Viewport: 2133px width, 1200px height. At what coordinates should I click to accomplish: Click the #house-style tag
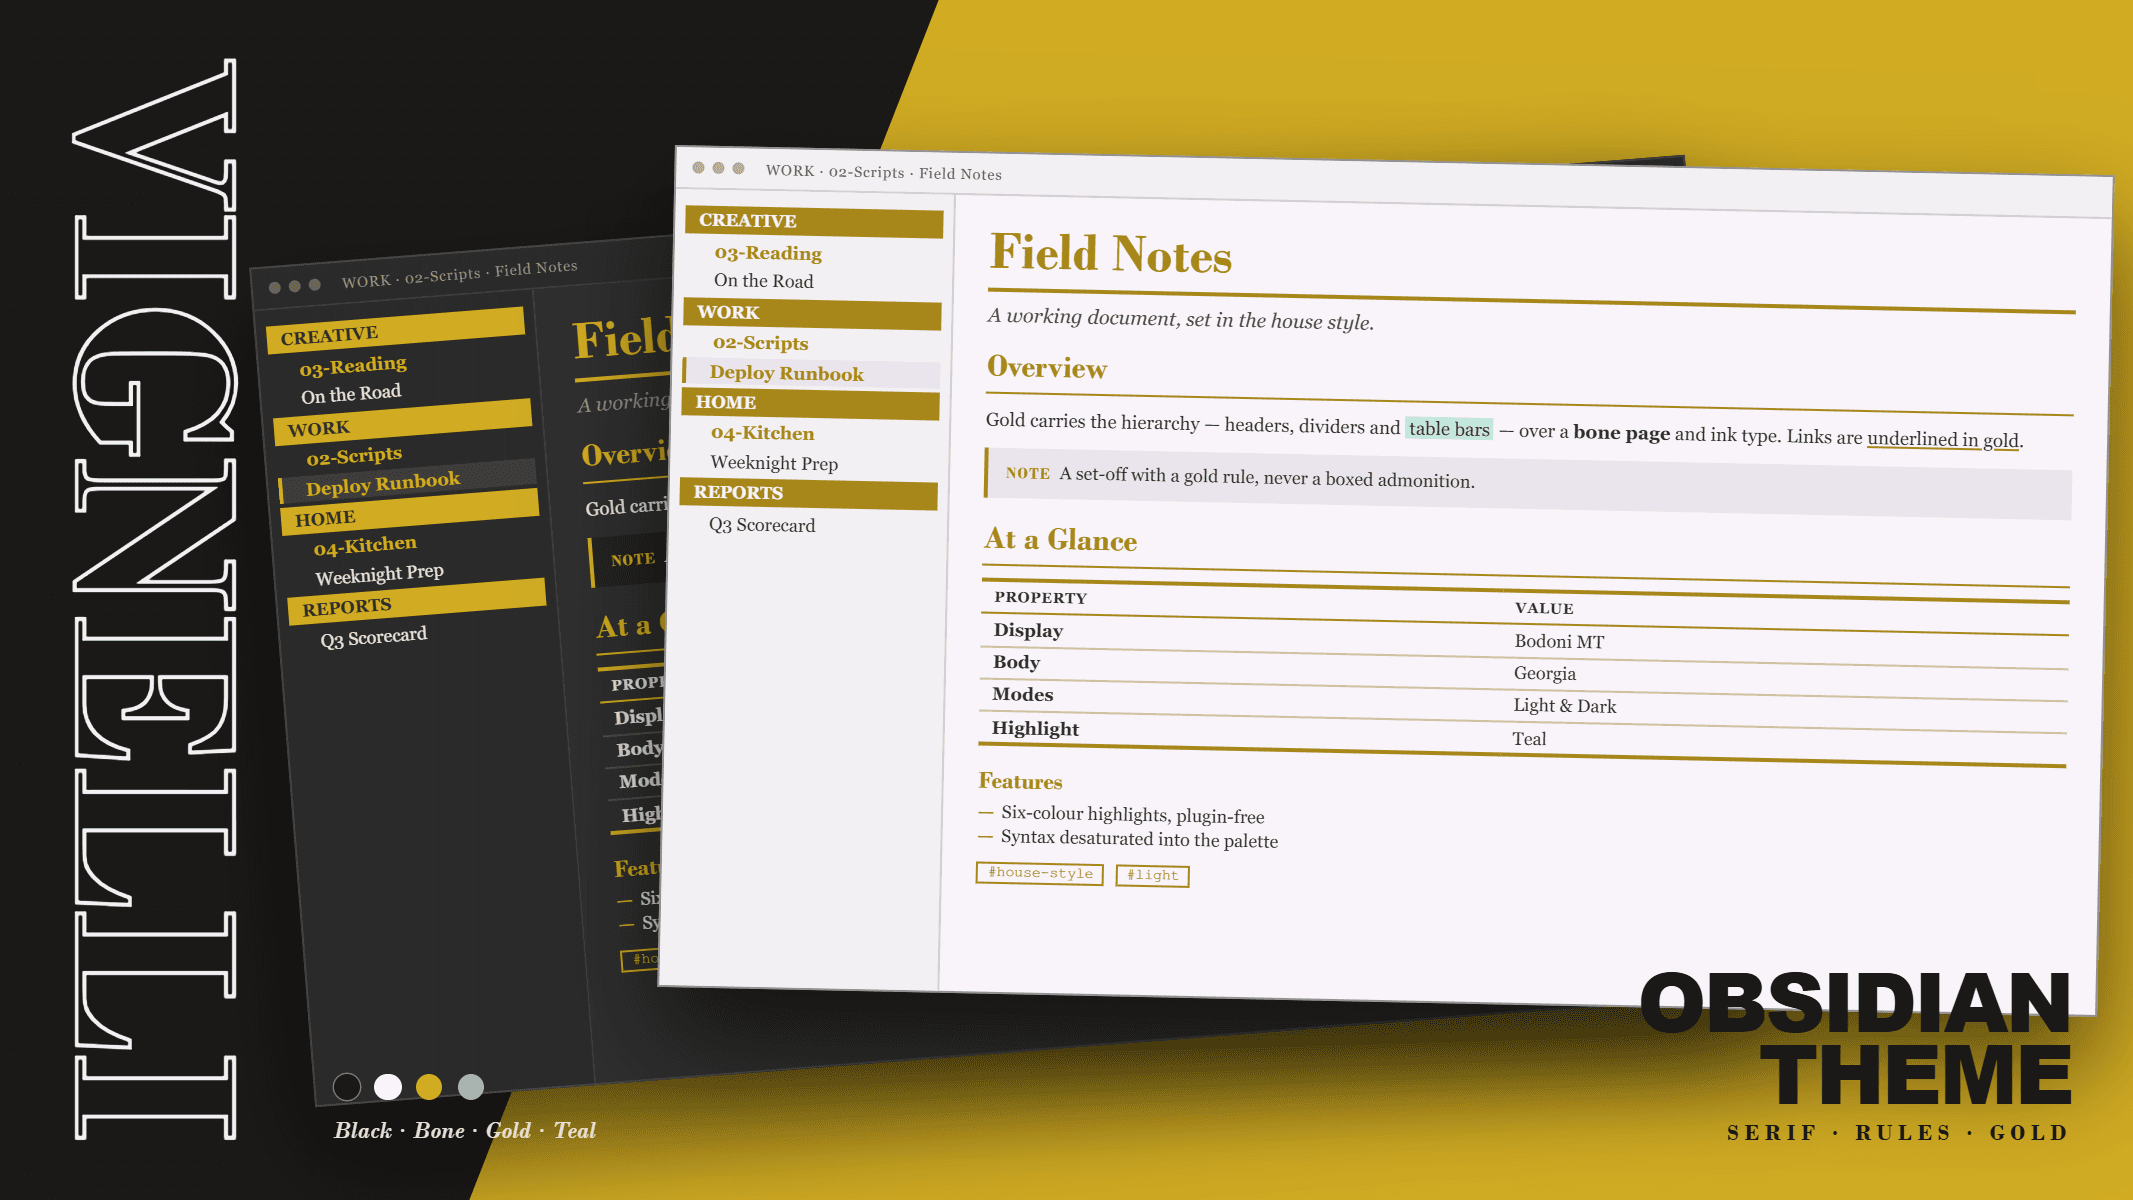[x=1040, y=873]
